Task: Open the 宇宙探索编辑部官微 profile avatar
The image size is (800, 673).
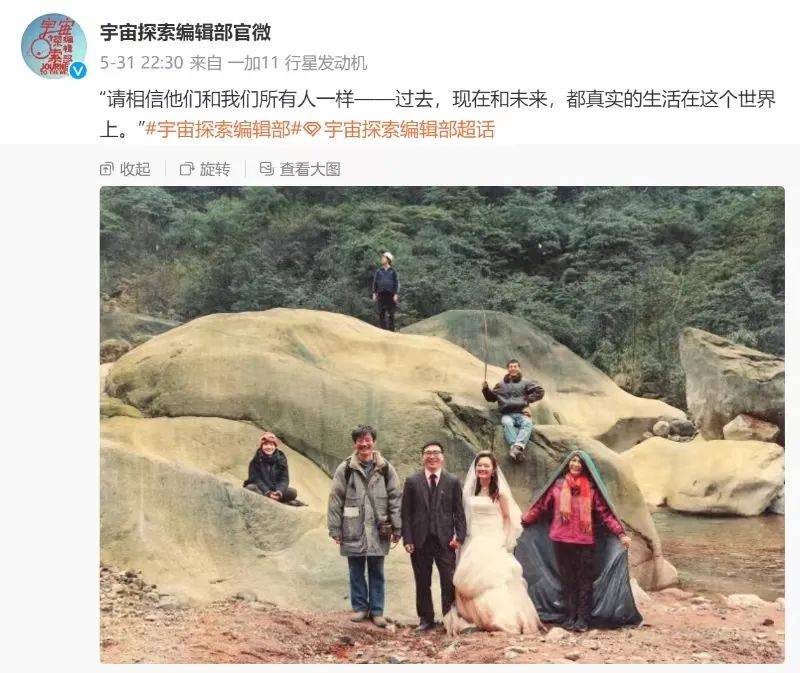Action: [x=54, y=46]
